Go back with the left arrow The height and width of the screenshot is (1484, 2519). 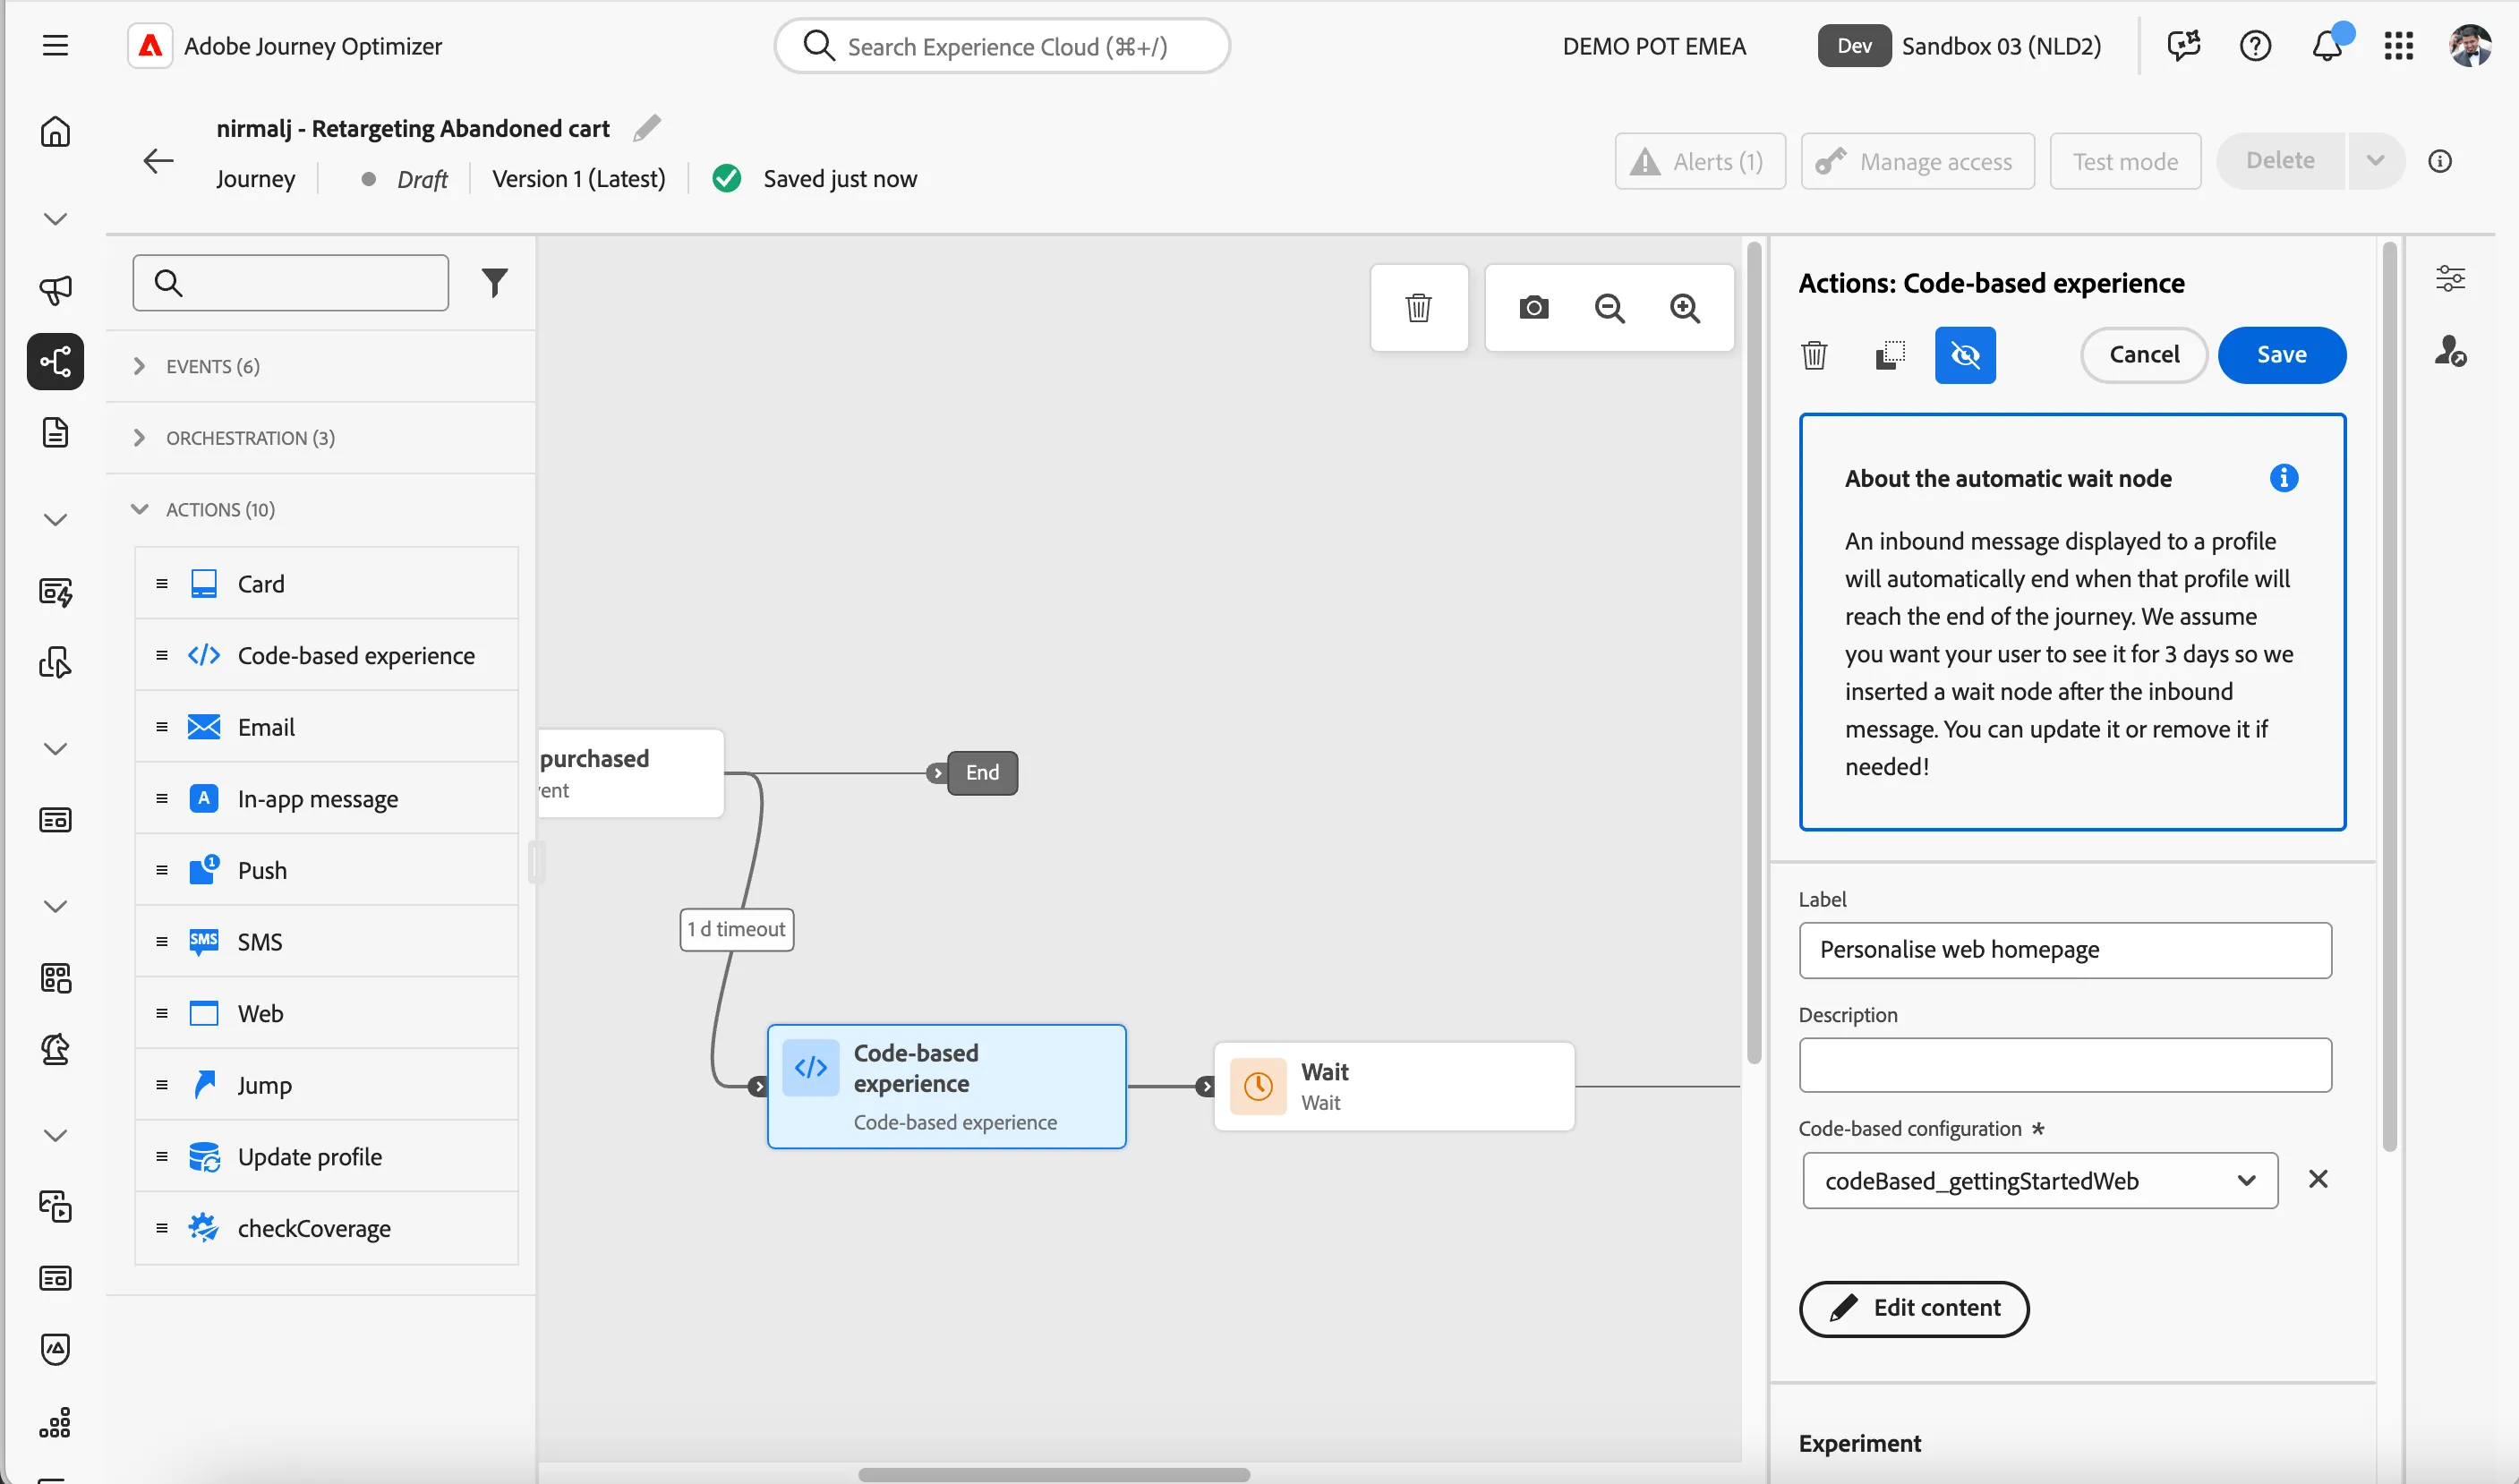click(158, 161)
